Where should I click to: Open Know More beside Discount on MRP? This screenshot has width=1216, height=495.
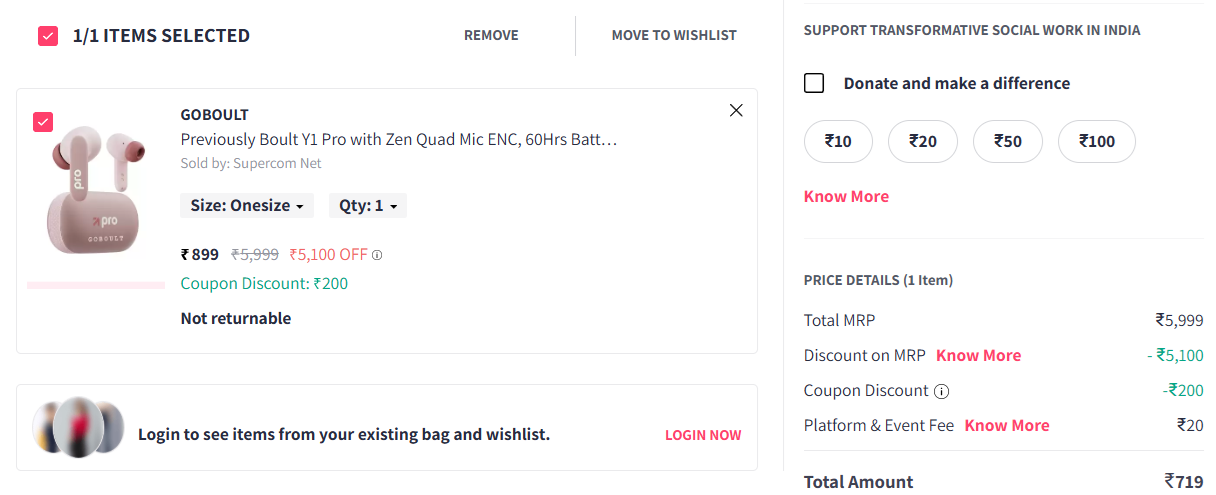tap(978, 356)
